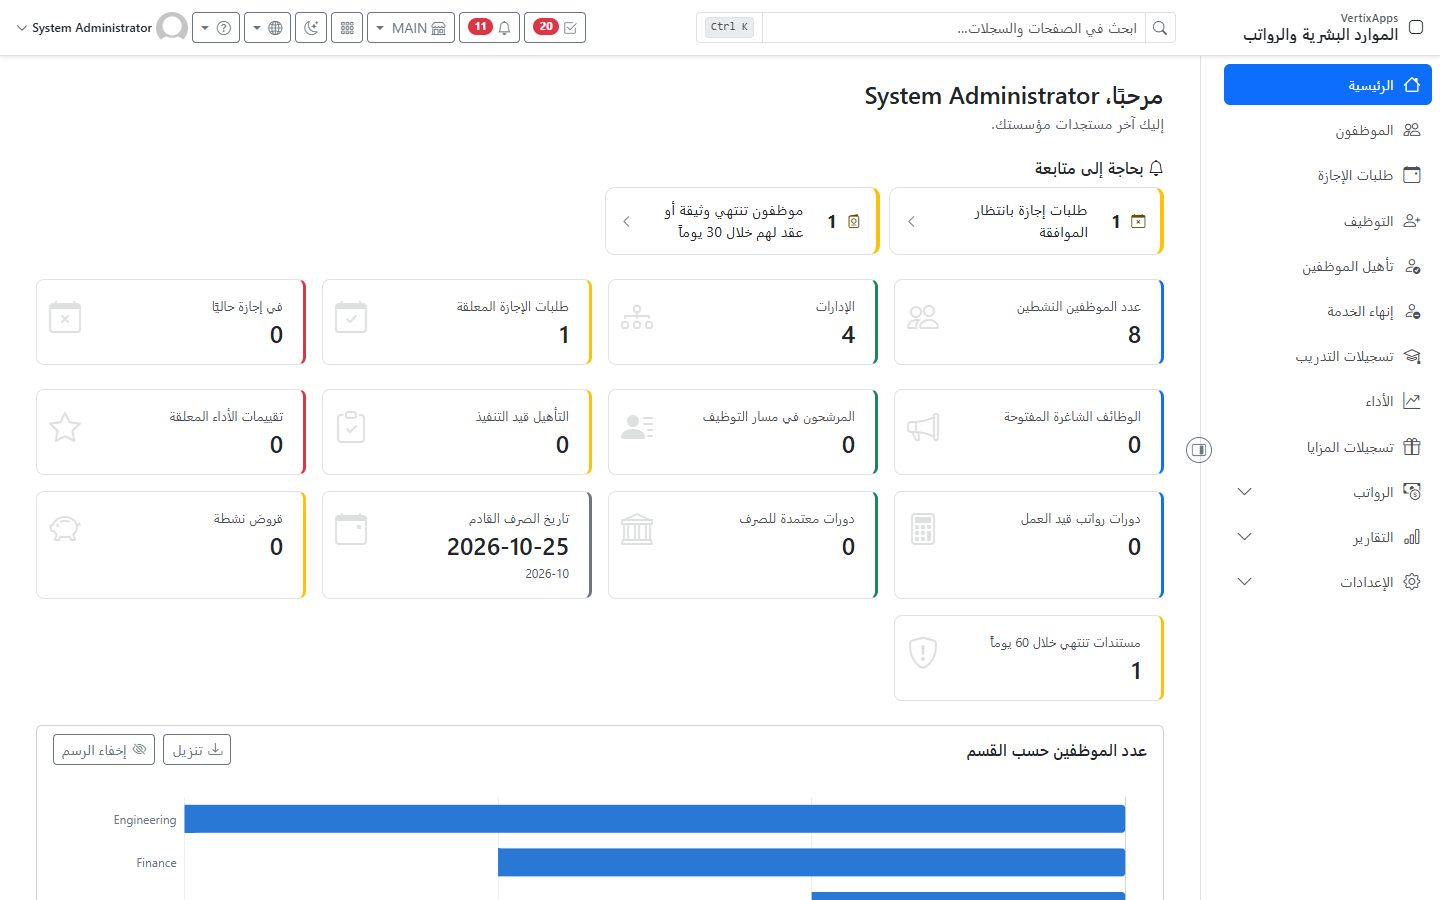Screen dimensions: 1440x900
Task: Open the الإدارات (Departments) card showing 4
Action: 743,322
